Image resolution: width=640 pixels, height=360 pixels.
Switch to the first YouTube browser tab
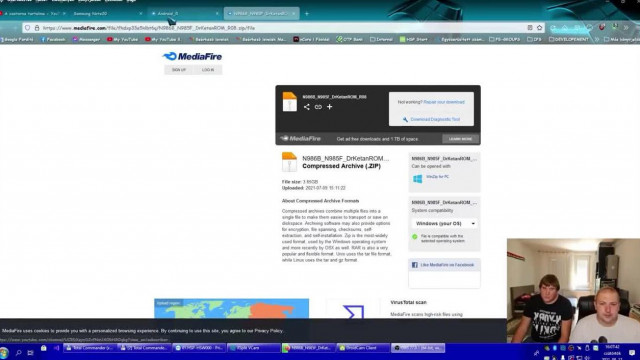click(x=33, y=13)
